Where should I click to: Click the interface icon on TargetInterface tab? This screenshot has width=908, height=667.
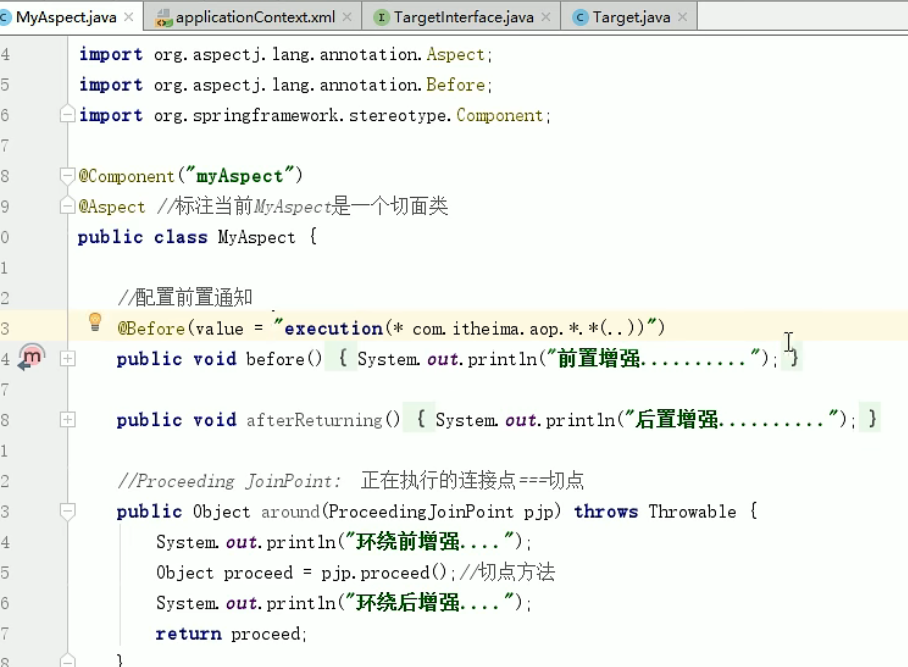click(381, 18)
